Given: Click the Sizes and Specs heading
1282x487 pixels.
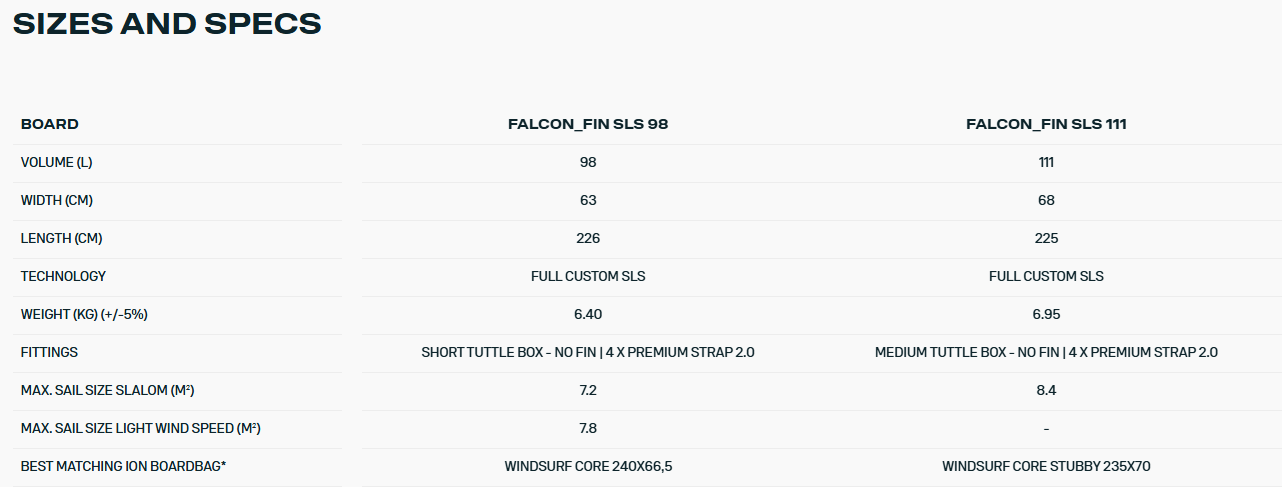Looking at the screenshot, I should [167, 24].
